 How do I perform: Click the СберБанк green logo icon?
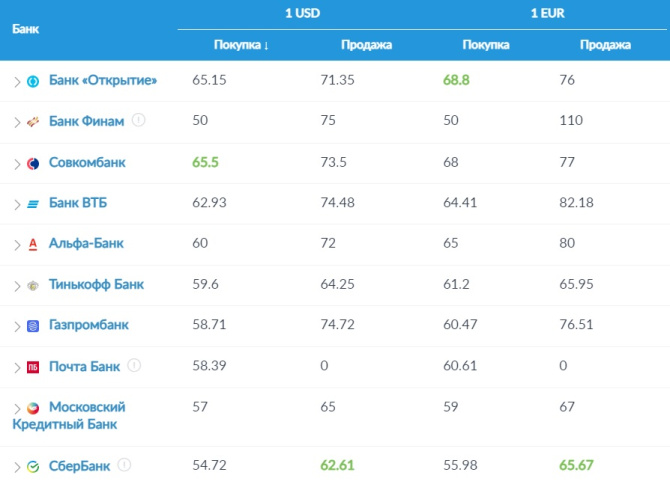33,466
